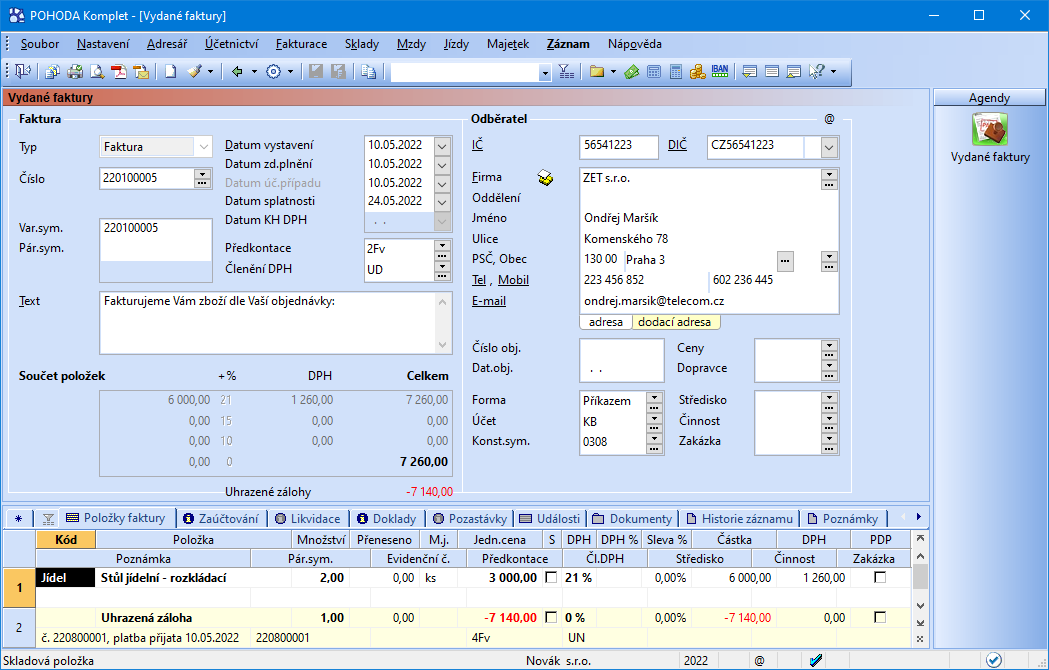The image size is (1049, 670).
Task: Click blue checkmark icon in status bar
Action: (x=816, y=661)
